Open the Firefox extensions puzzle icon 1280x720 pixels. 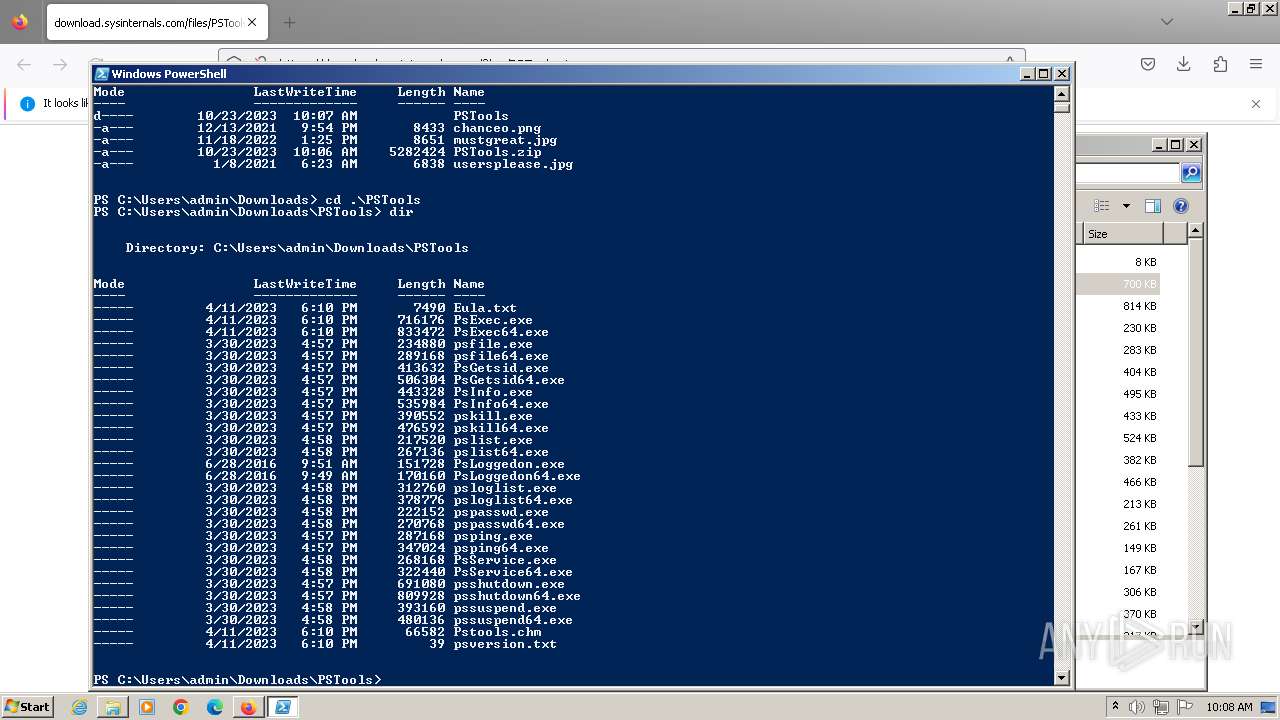pyautogui.click(x=1220, y=64)
